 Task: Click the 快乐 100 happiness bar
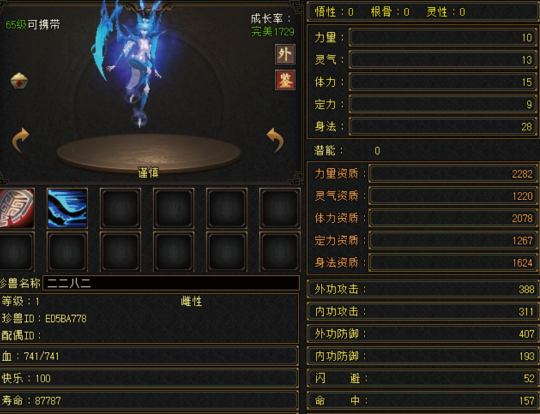click(x=149, y=378)
